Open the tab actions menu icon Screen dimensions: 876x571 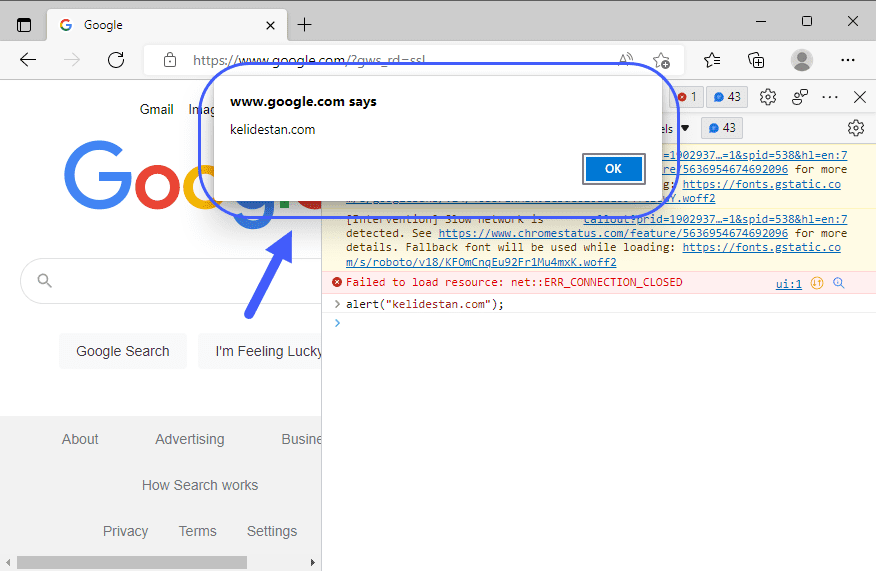[24, 25]
